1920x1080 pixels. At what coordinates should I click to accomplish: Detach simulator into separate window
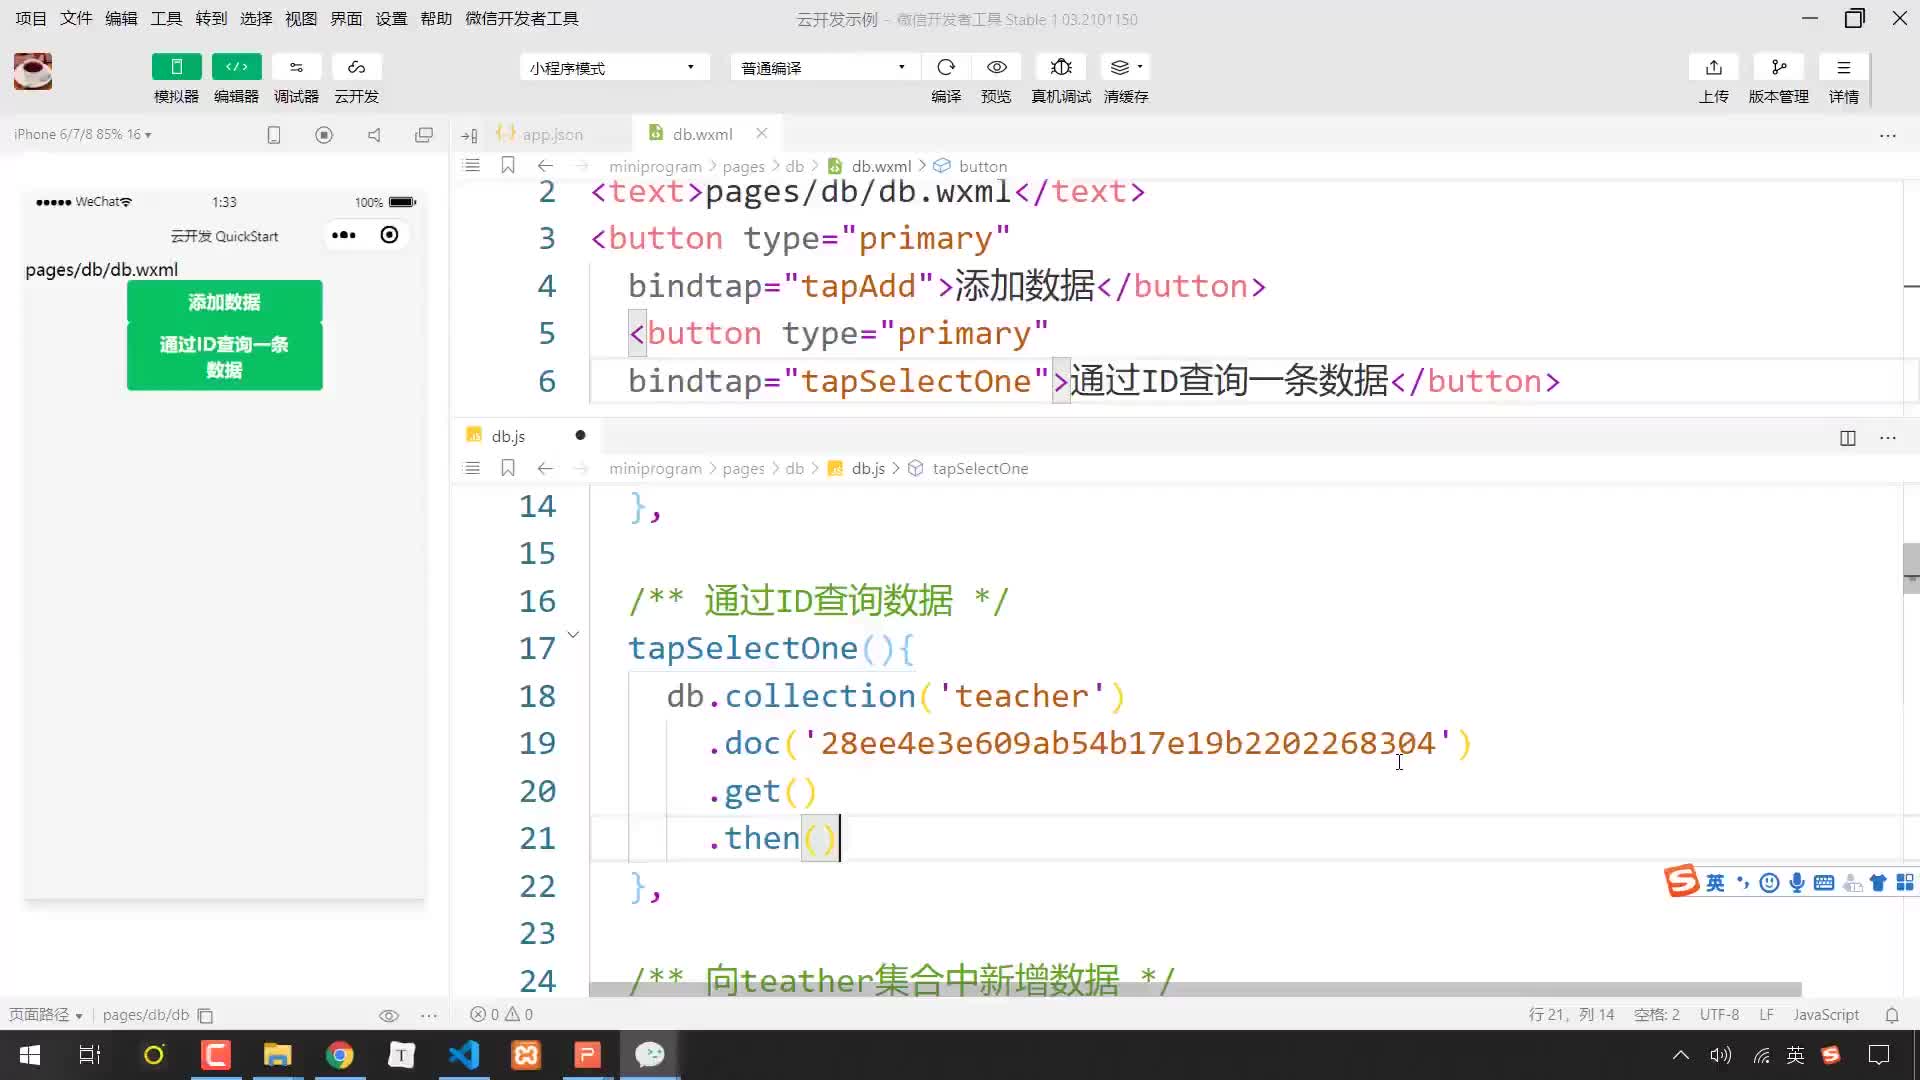pyautogui.click(x=424, y=135)
